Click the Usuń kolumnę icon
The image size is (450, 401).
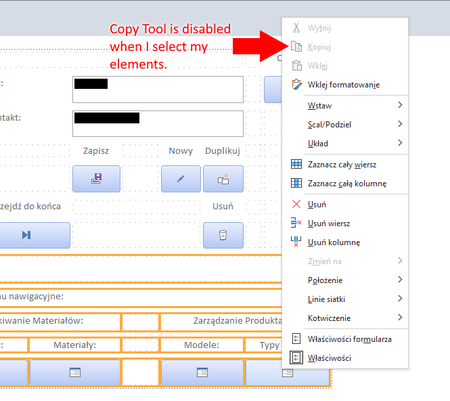[296, 242]
